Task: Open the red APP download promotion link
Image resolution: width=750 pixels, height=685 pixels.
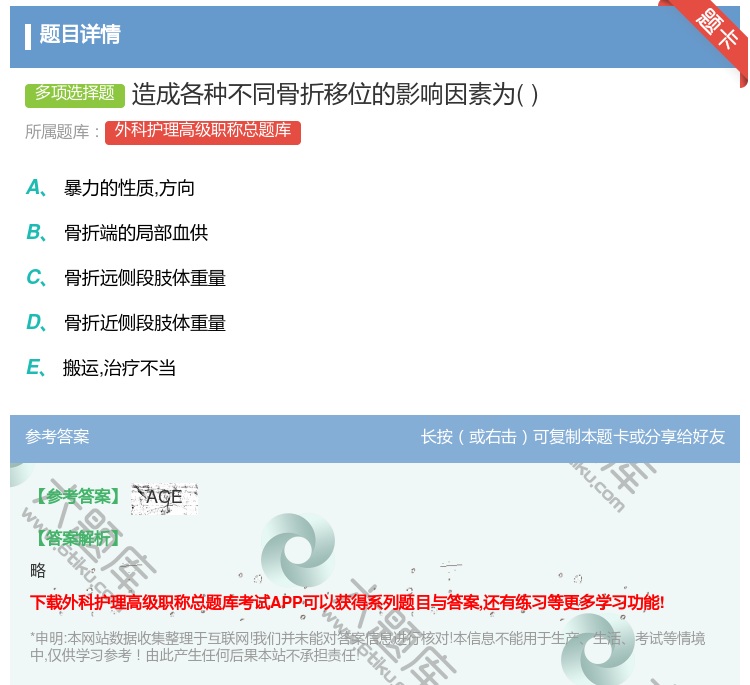Action: point(347,602)
